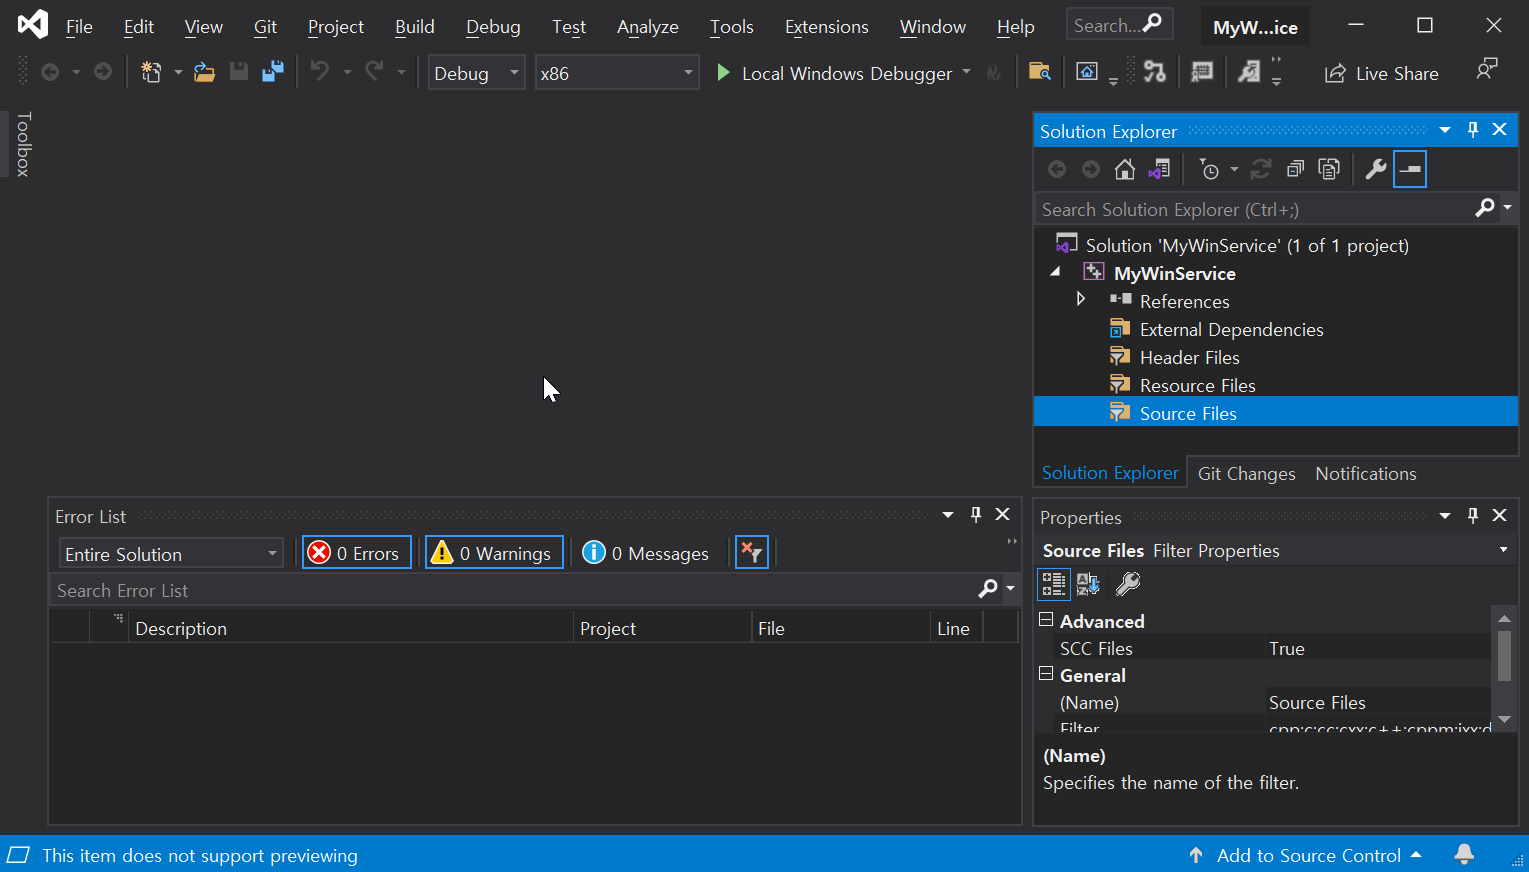Image resolution: width=1529 pixels, height=872 pixels.
Task: Click the Pending Changes Filter clock icon
Action: coord(1209,169)
